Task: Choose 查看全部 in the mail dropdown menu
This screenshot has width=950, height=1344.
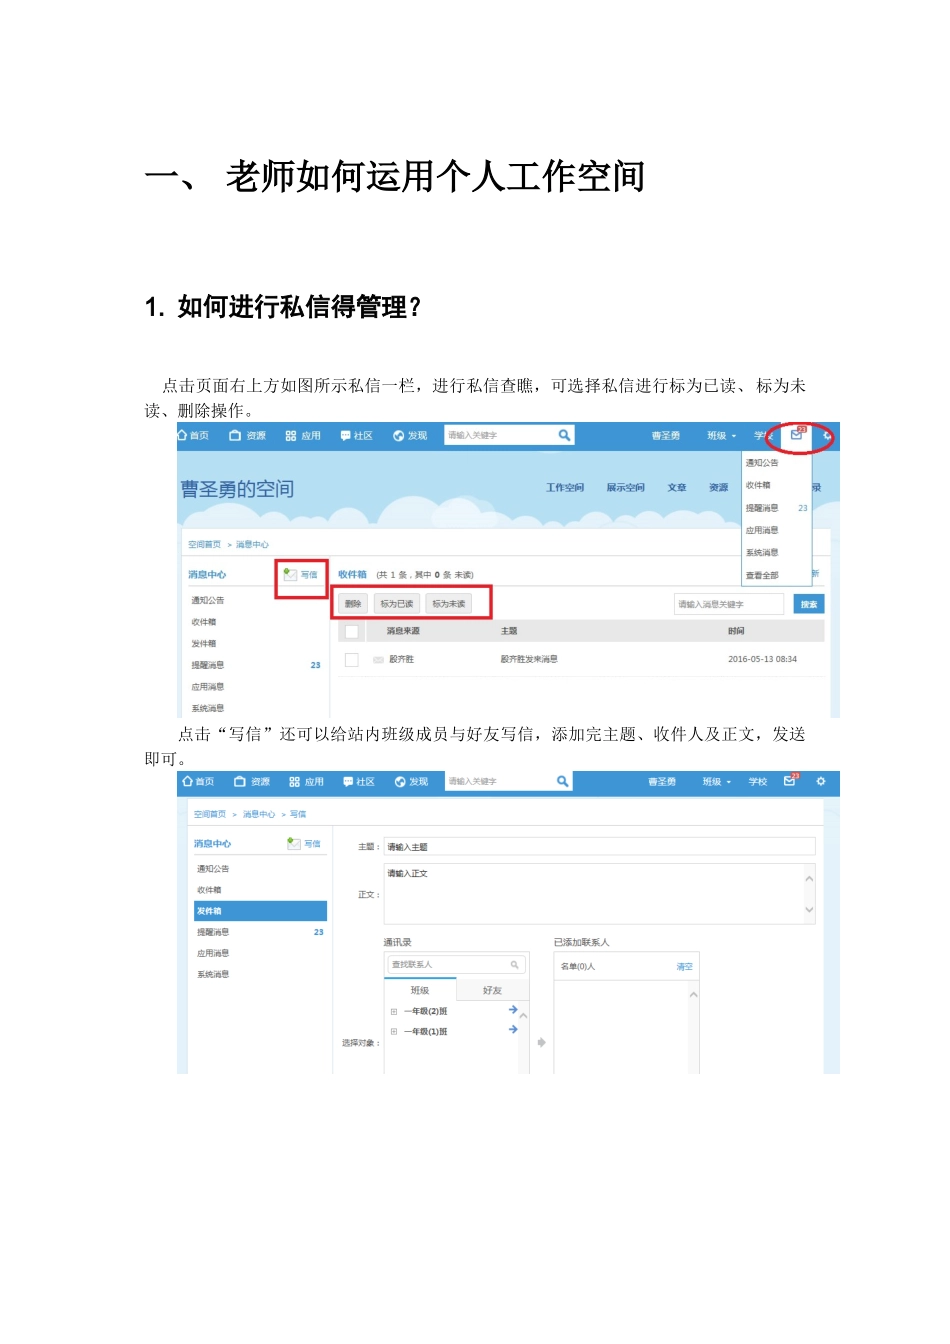Action: [x=762, y=575]
